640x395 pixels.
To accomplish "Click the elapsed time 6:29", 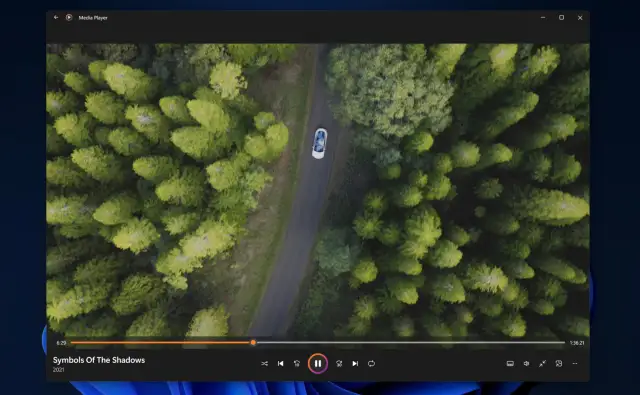I will coord(61,343).
